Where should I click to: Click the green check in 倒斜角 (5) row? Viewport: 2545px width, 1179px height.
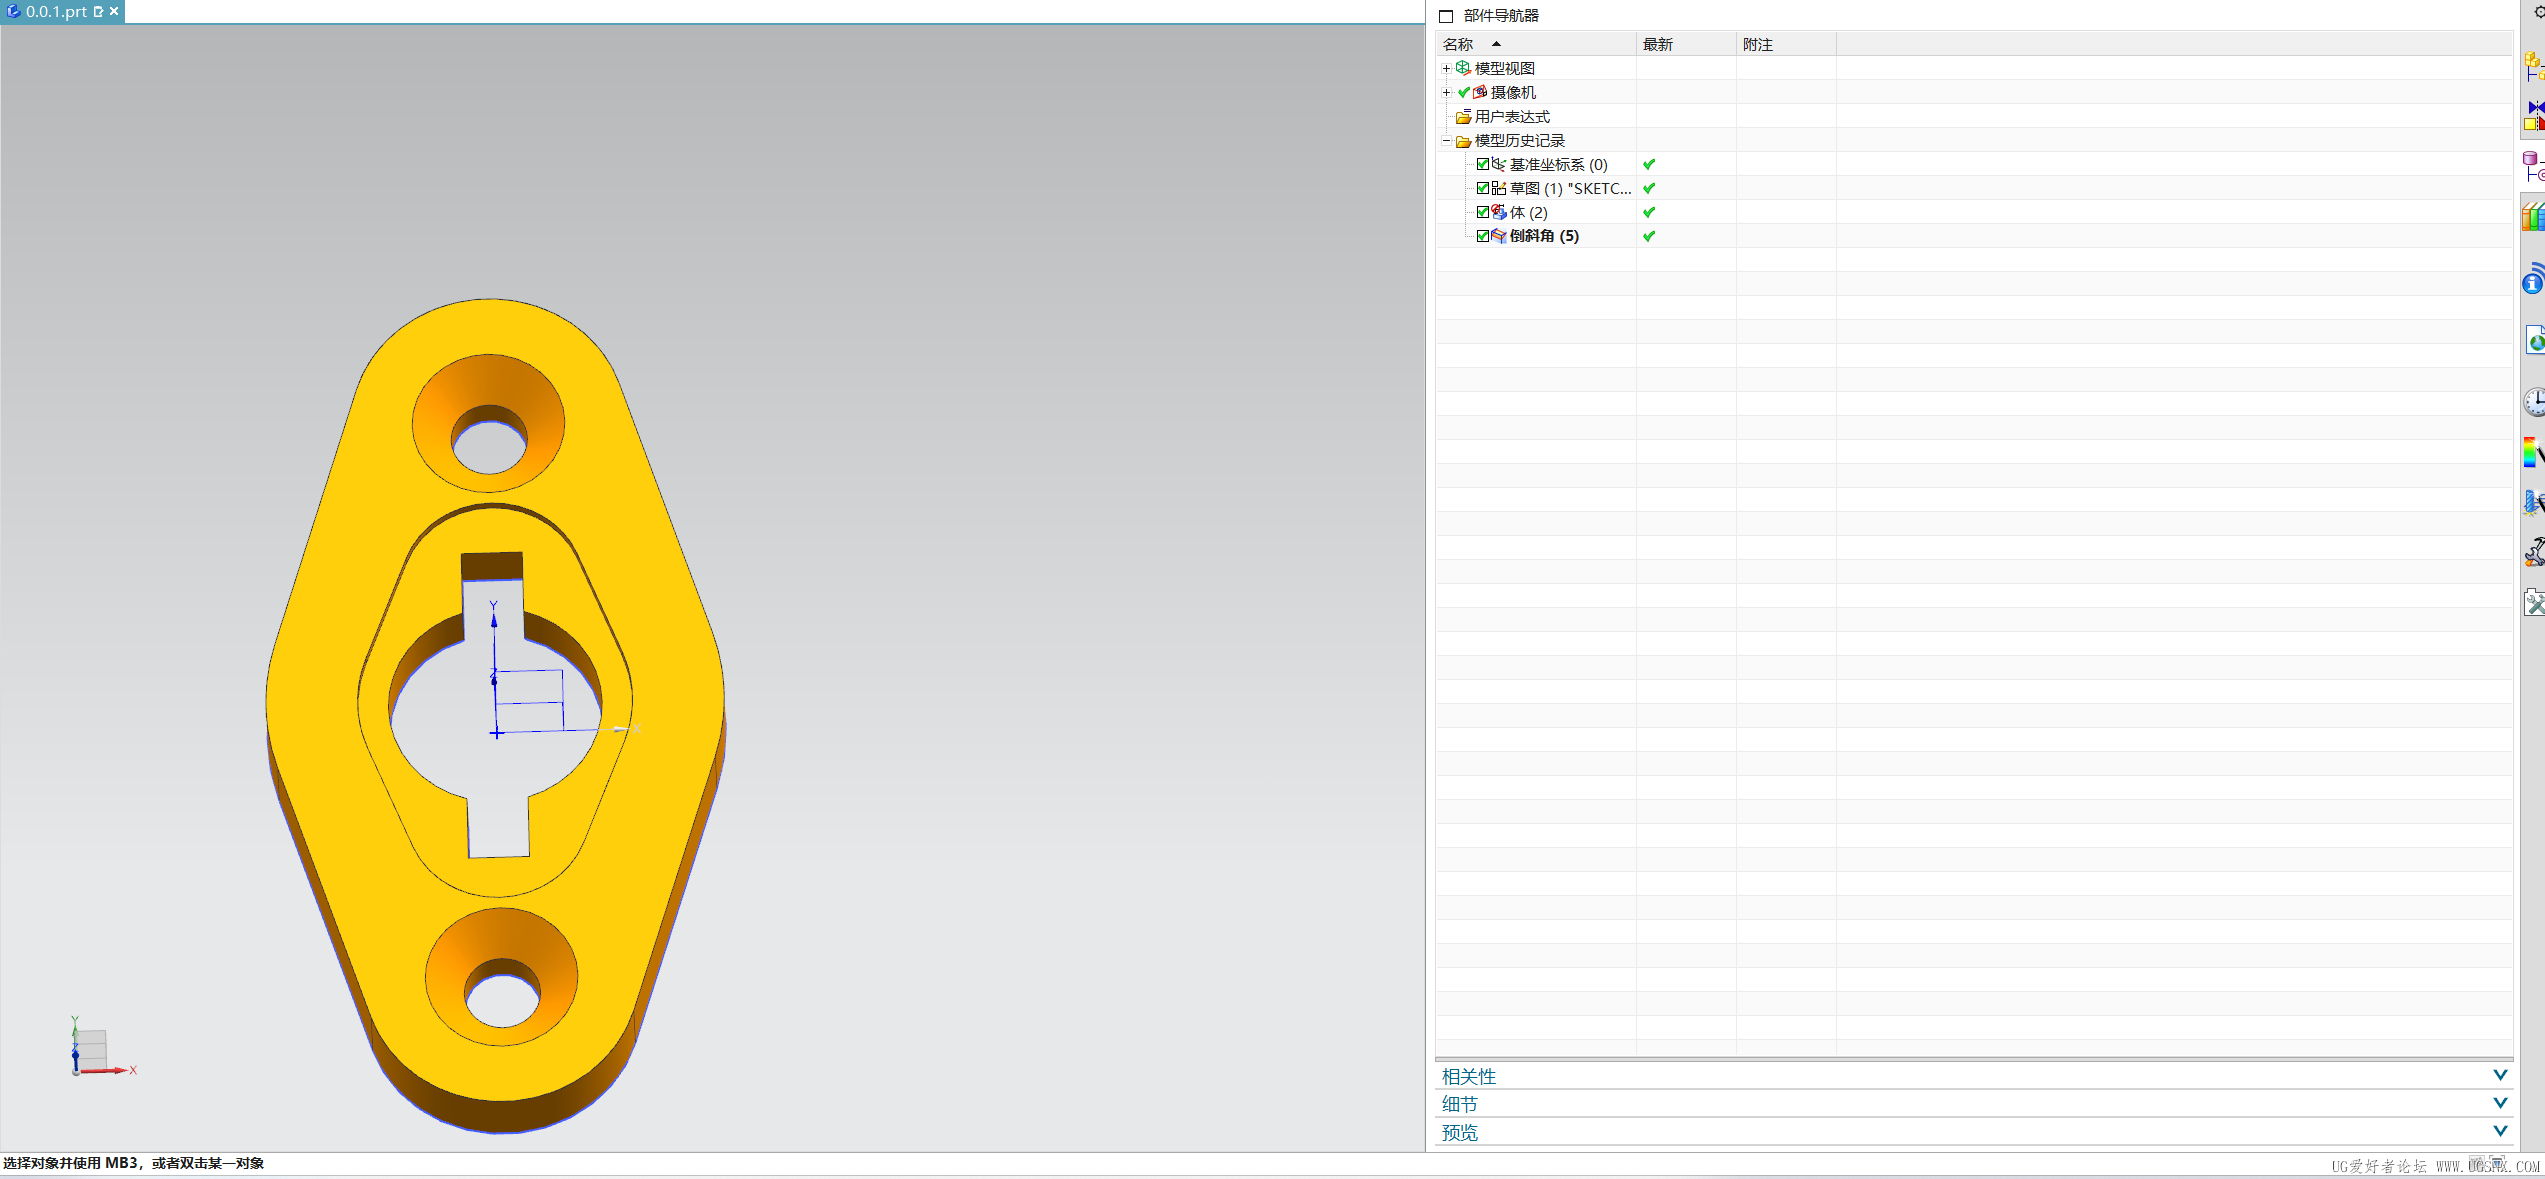1649,236
